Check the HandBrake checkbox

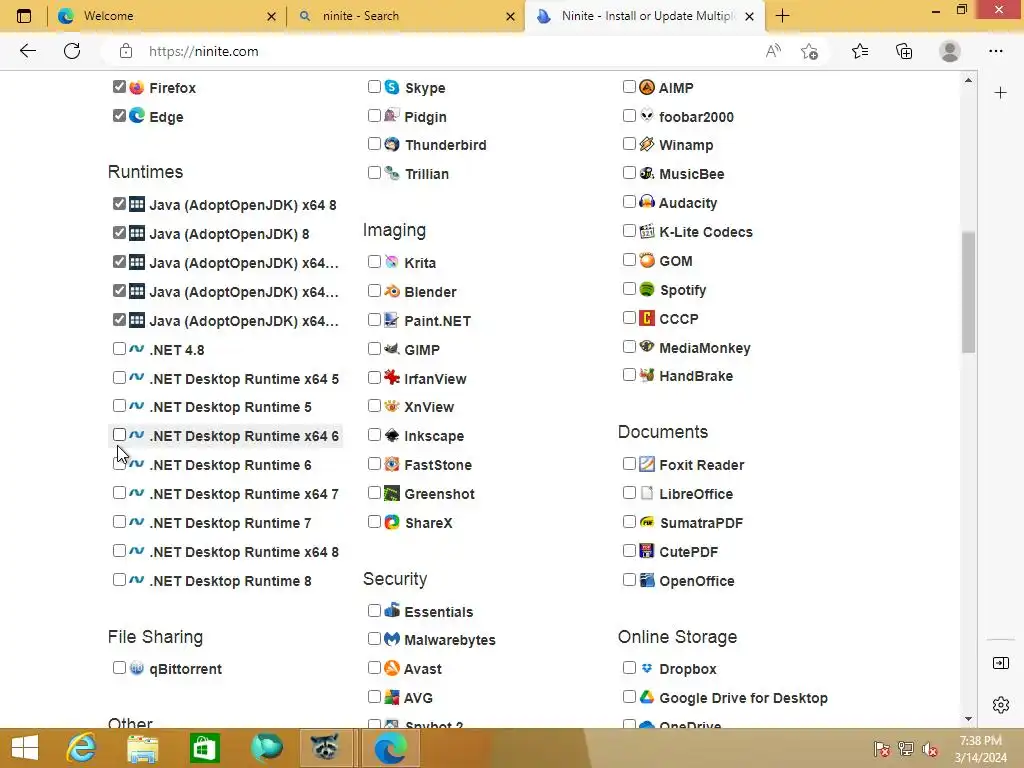[x=629, y=374]
